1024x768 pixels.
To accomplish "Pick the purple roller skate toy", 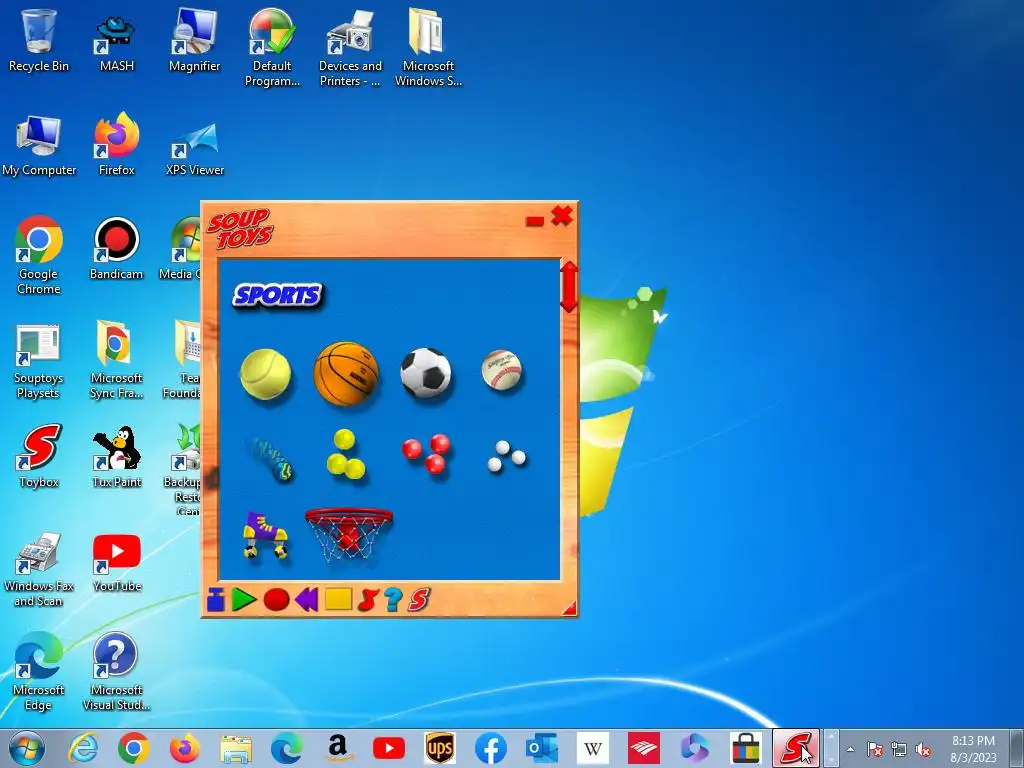I will [x=265, y=536].
